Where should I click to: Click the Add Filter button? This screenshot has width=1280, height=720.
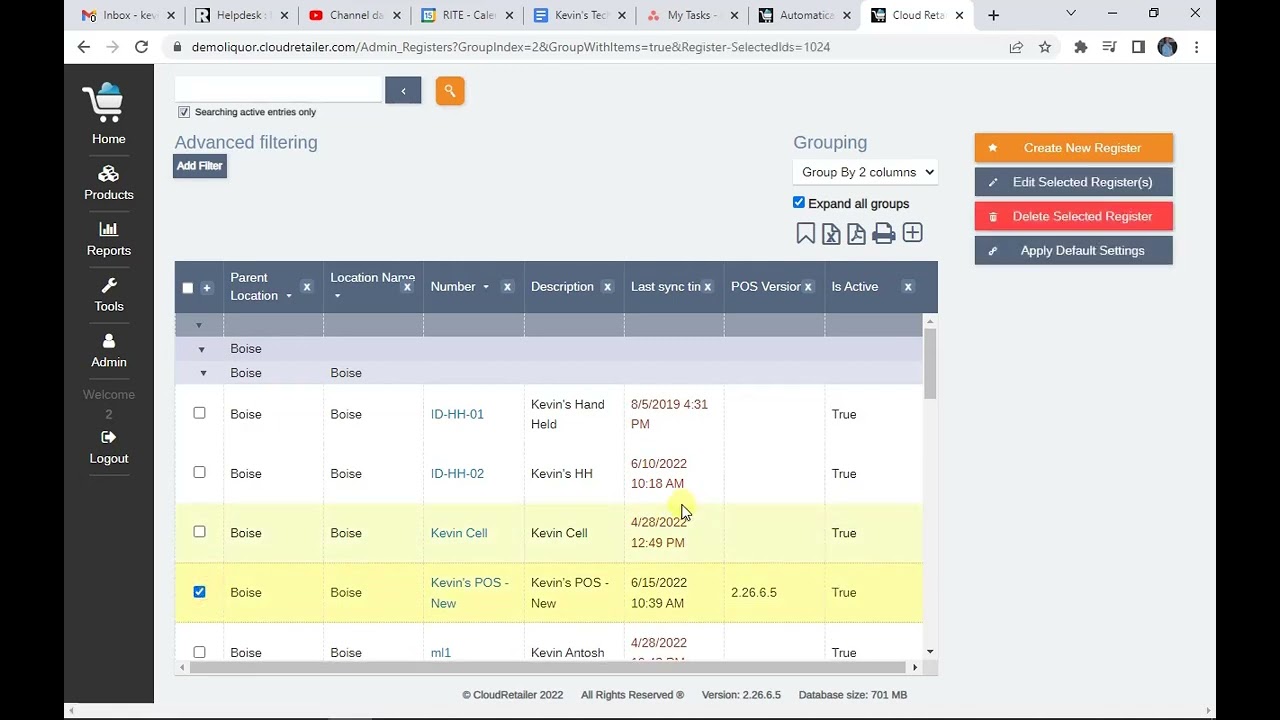(x=200, y=166)
